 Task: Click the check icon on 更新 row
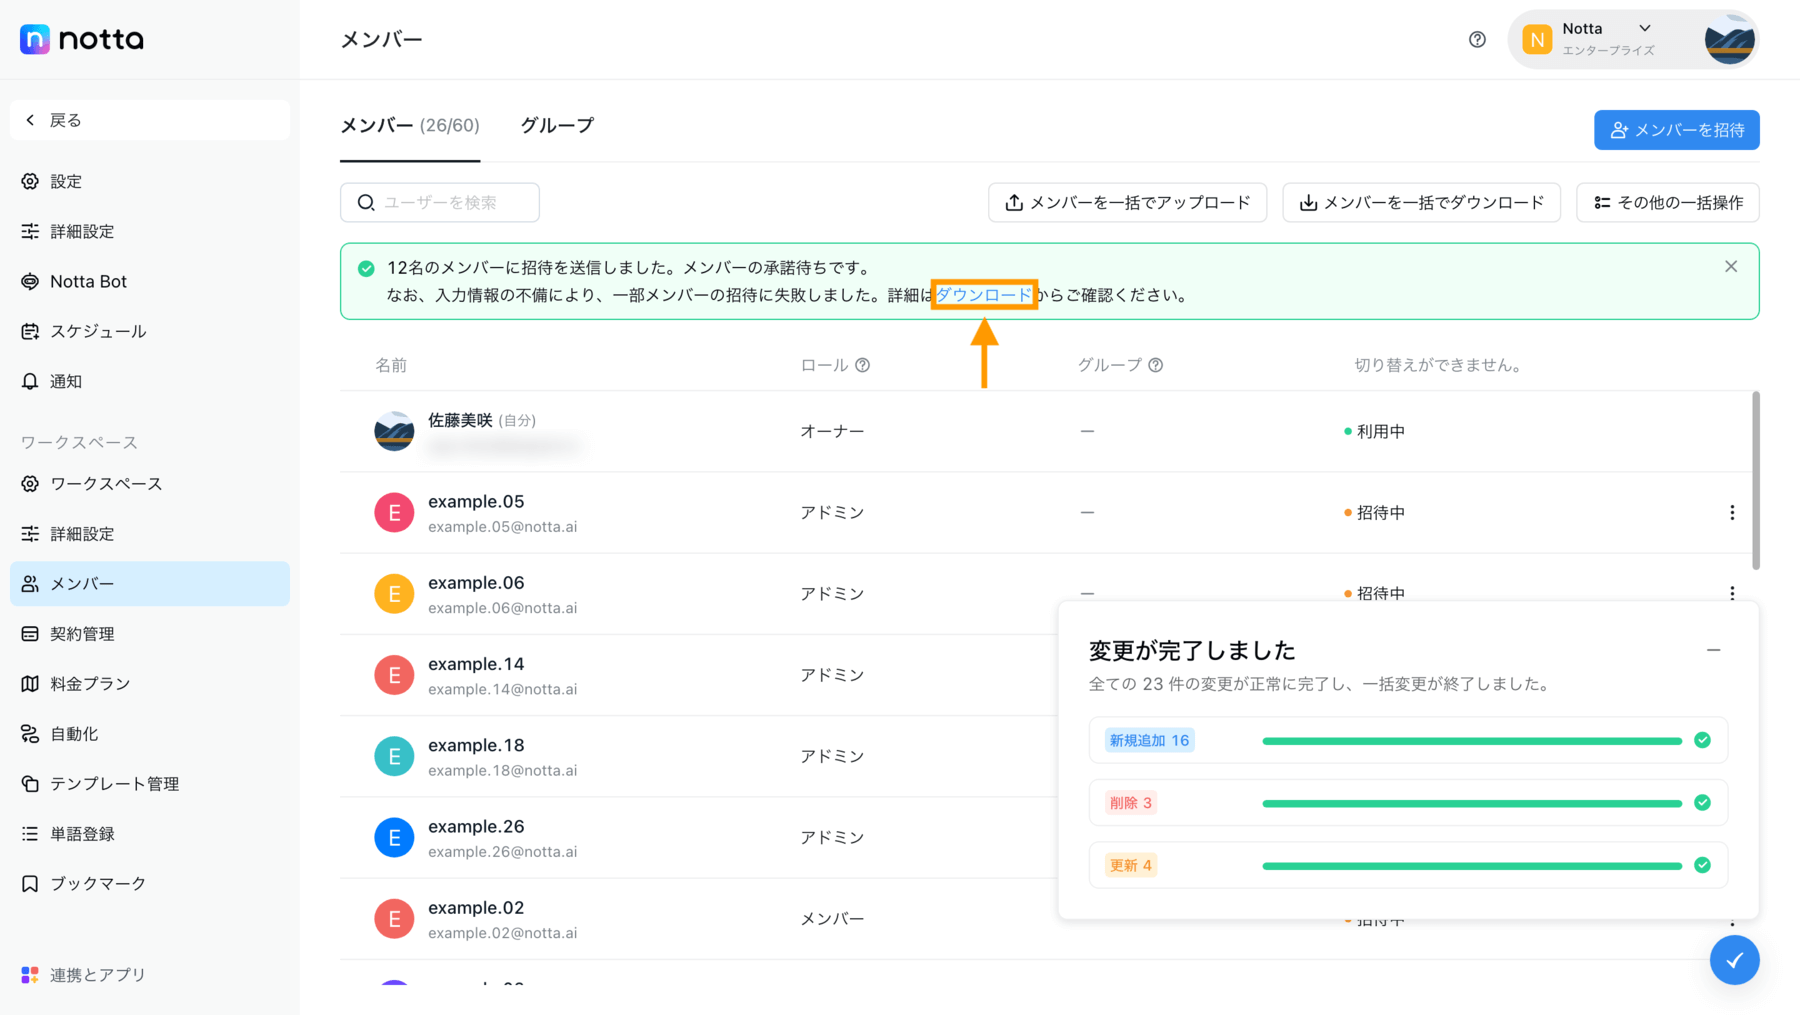(1702, 865)
